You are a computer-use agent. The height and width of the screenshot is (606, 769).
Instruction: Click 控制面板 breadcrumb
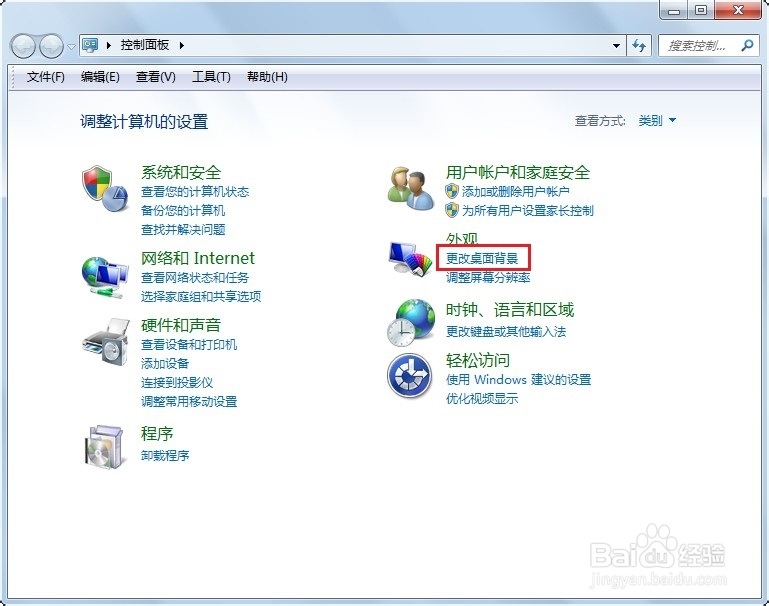click(145, 45)
